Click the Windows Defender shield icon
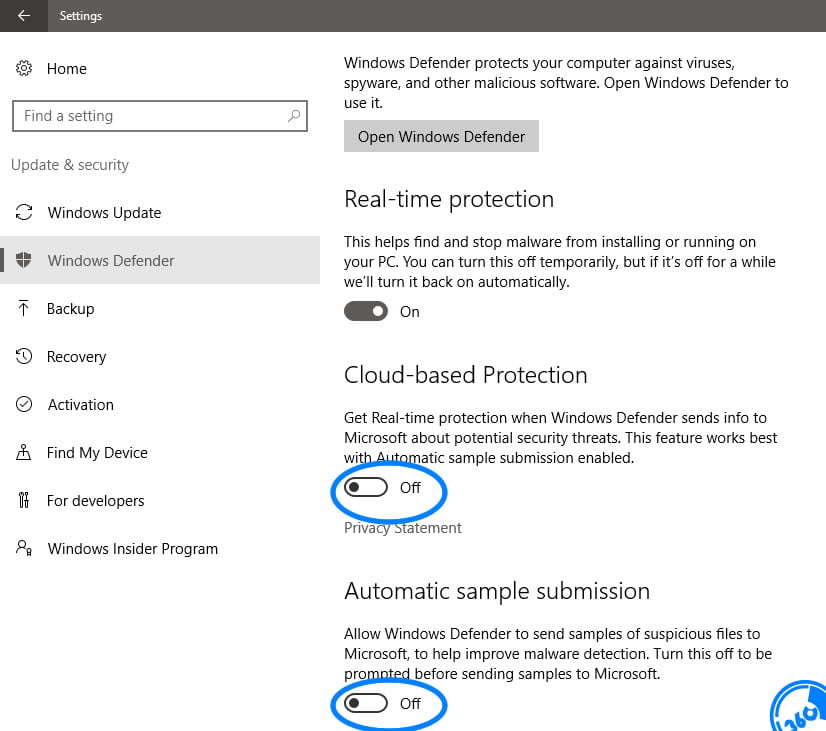 [x=24, y=260]
